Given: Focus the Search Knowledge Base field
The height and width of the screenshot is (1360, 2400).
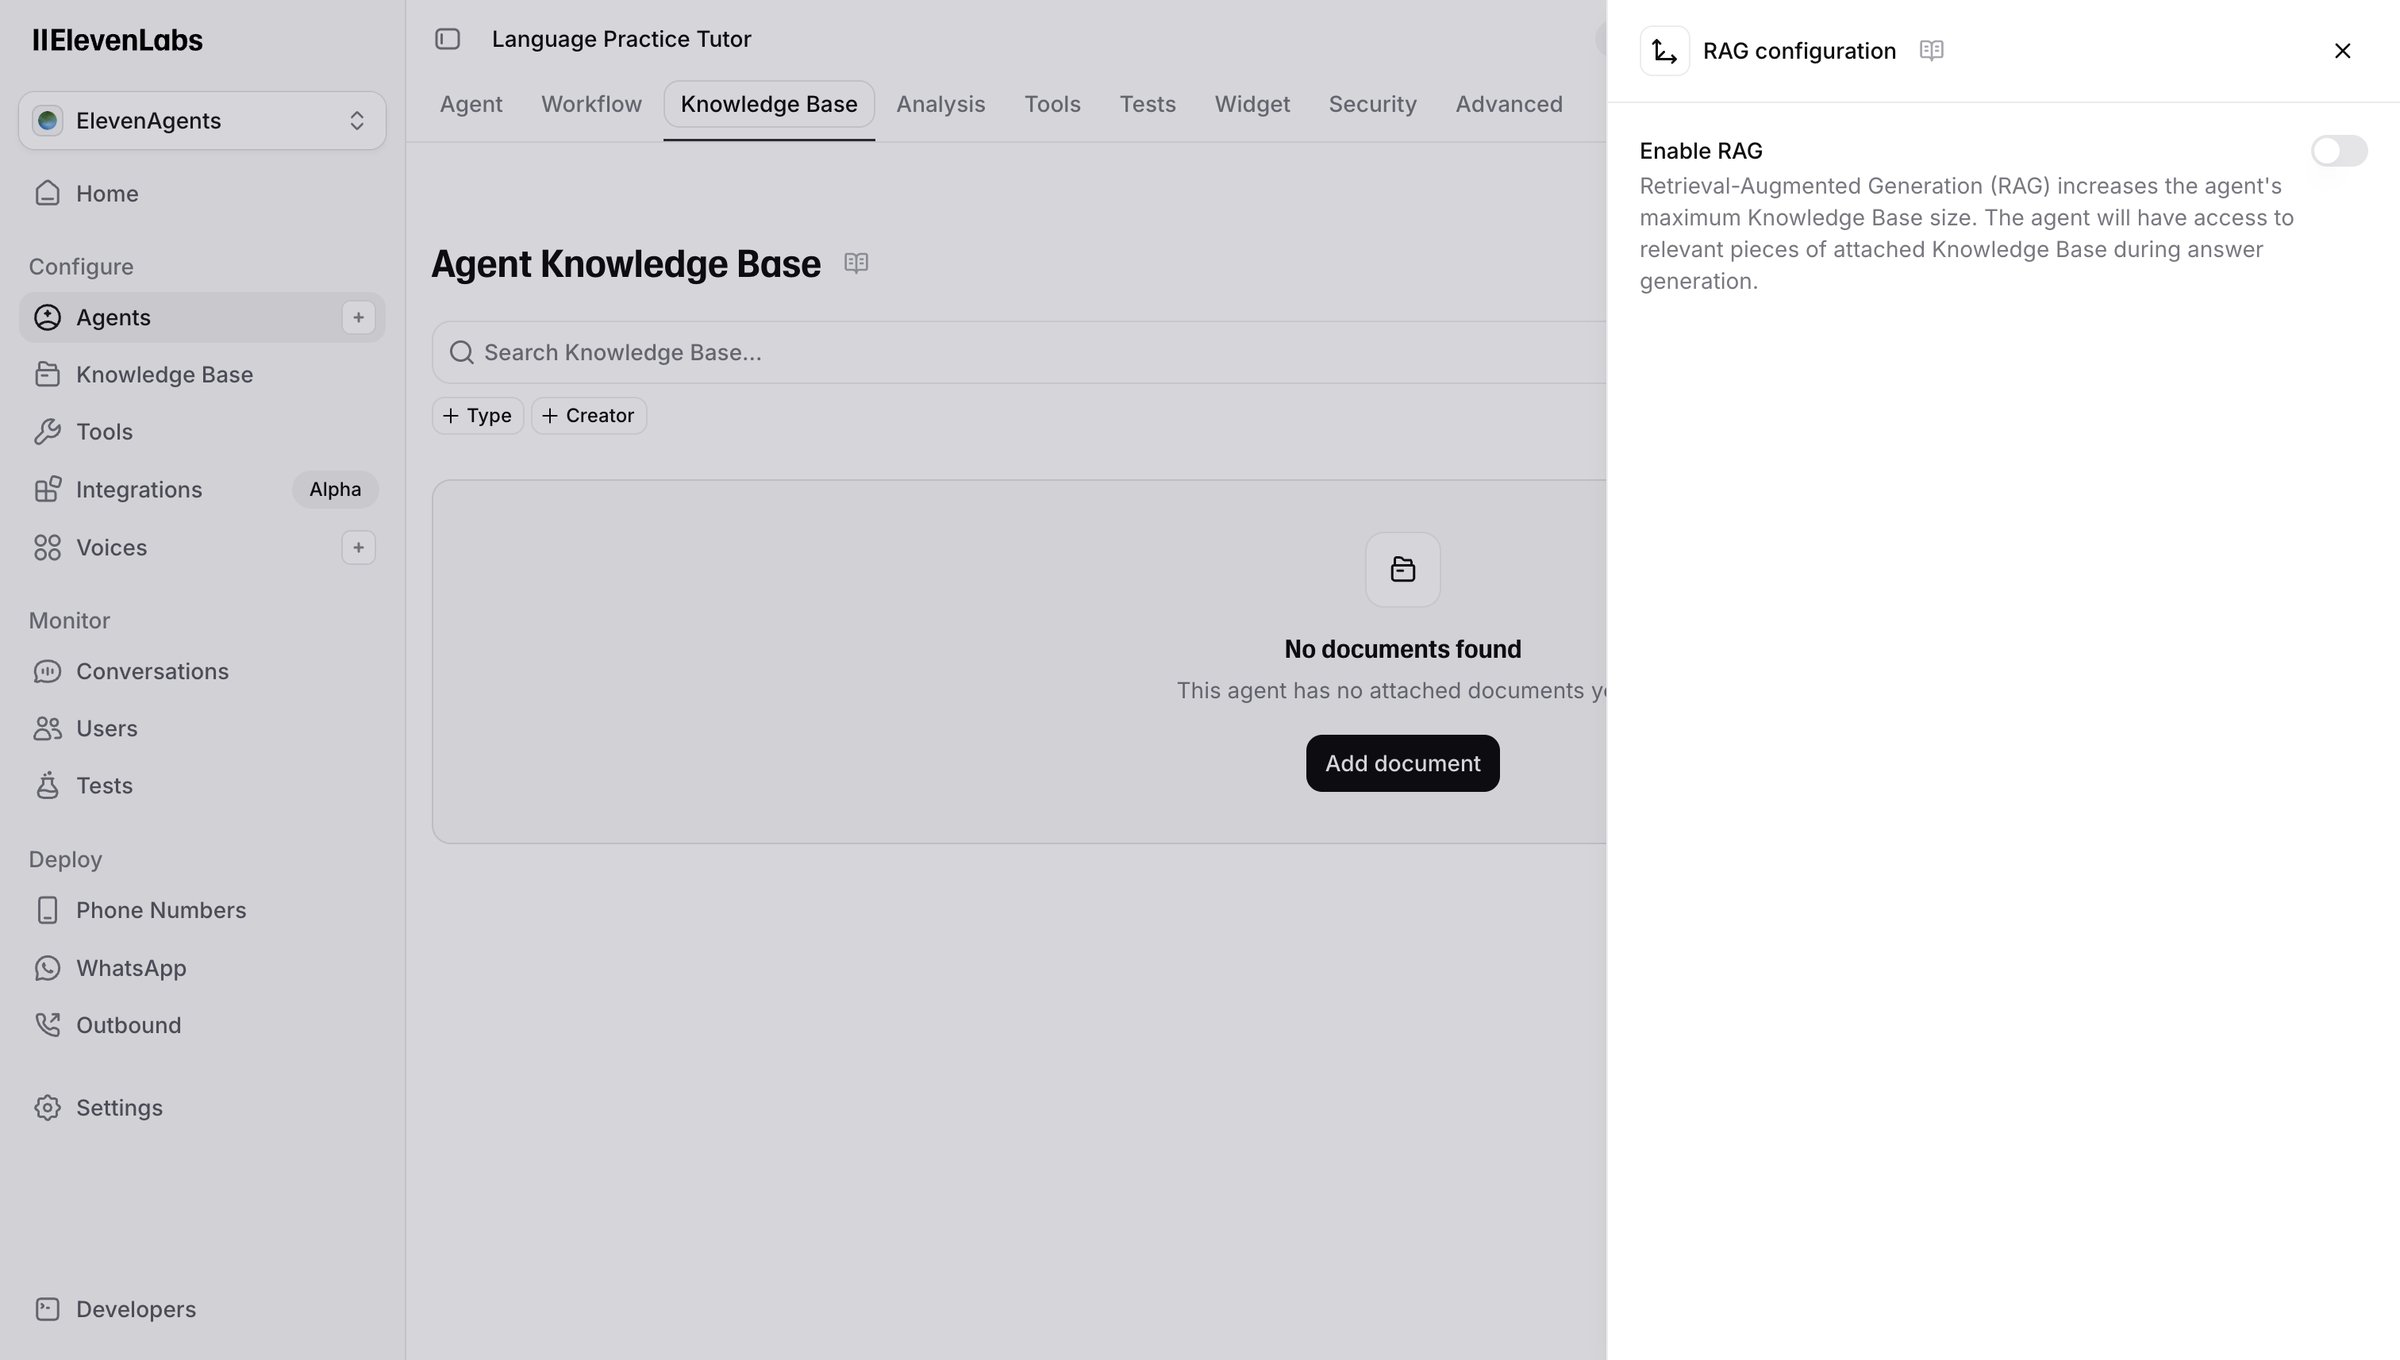Looking at the screenshot, I should click(x=1020, y=352).
